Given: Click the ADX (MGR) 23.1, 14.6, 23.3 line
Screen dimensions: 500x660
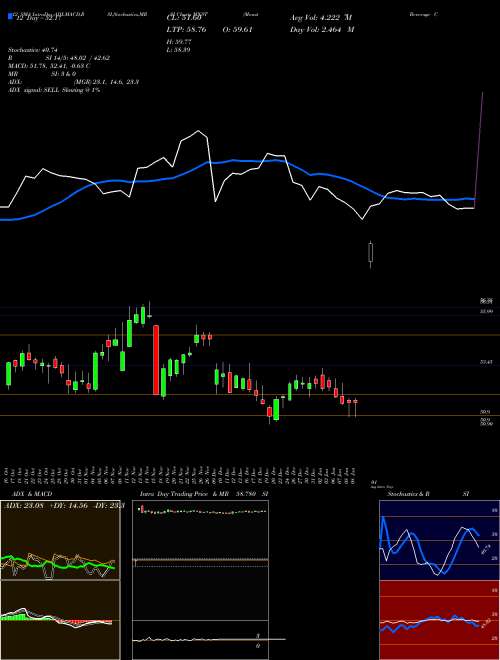Looking at the screenshot, I should point(74,82).
